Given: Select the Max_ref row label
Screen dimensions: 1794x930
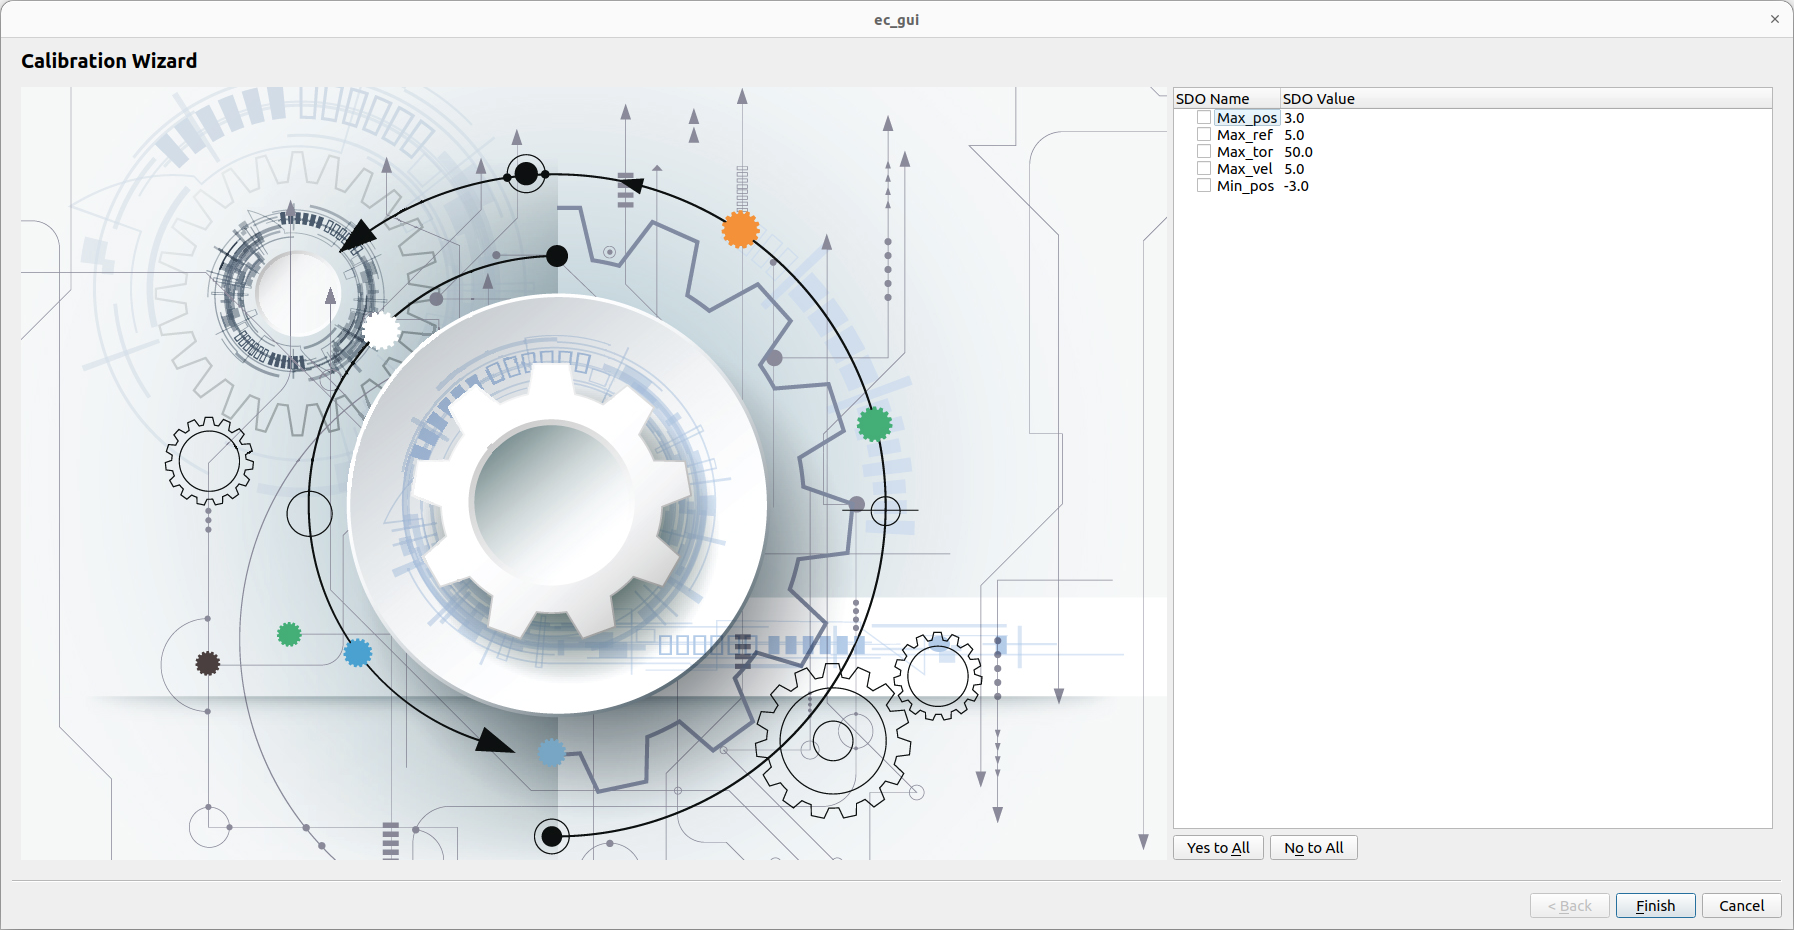Looking at the screenshot, I should pyautogui.click(x=1245, y=135).
